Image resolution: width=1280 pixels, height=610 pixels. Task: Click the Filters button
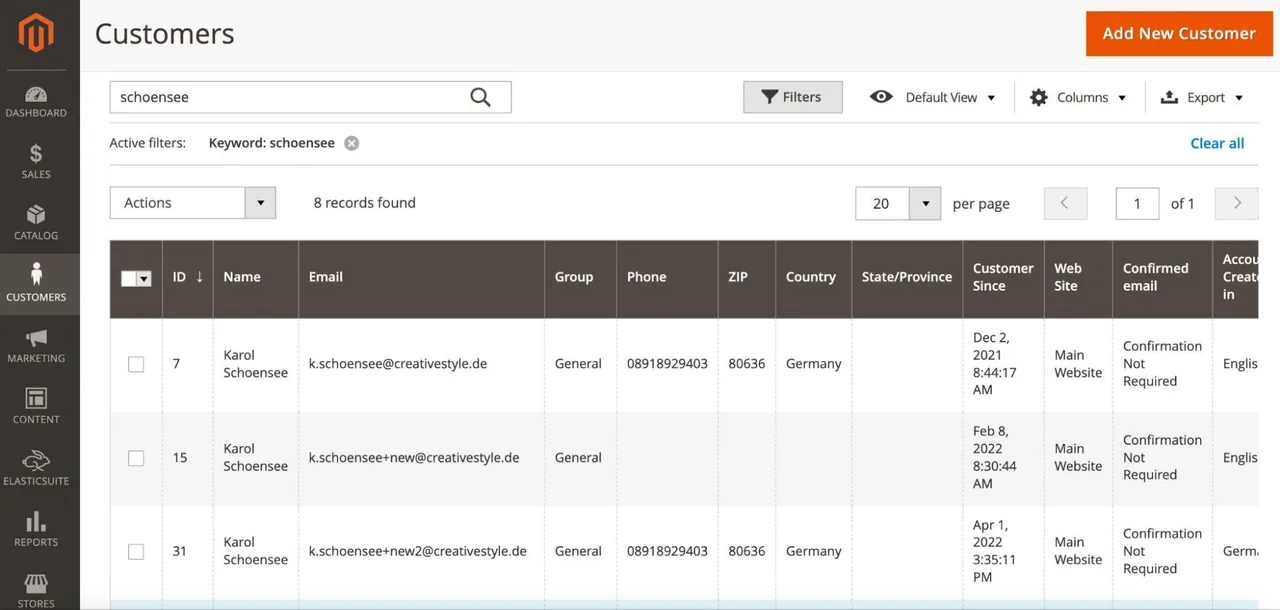[x=793, y=97]
